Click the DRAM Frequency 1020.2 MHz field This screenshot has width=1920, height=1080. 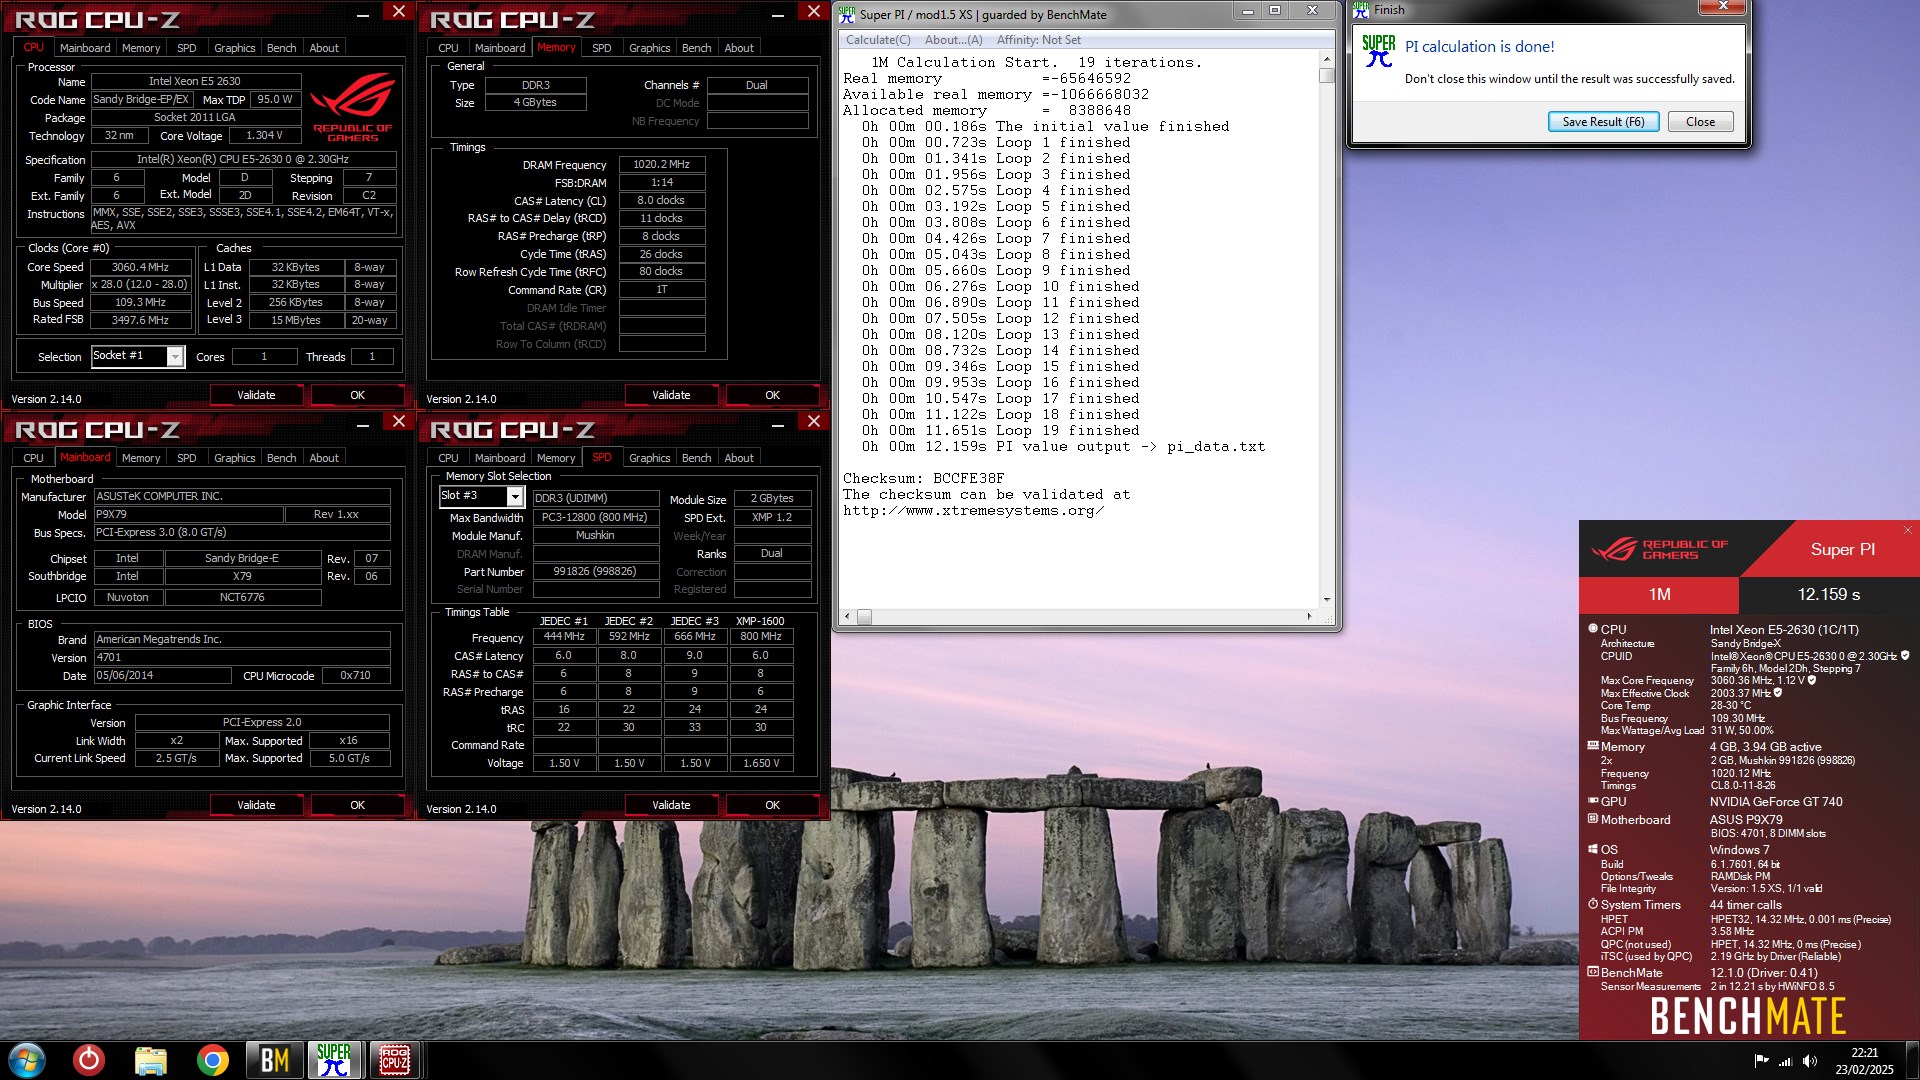point(661,164)
